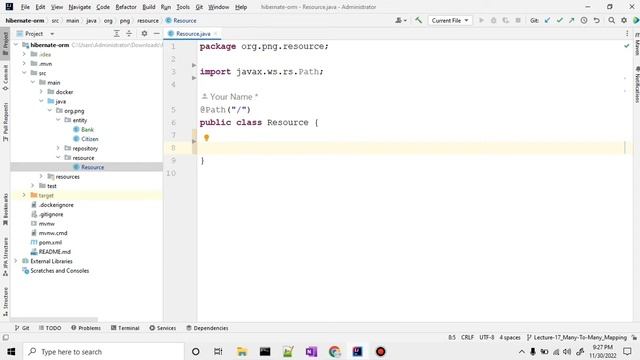The image size is (640, 360).
Task: Click the UTF-8 encoding indicator
Action: [487, 337]
